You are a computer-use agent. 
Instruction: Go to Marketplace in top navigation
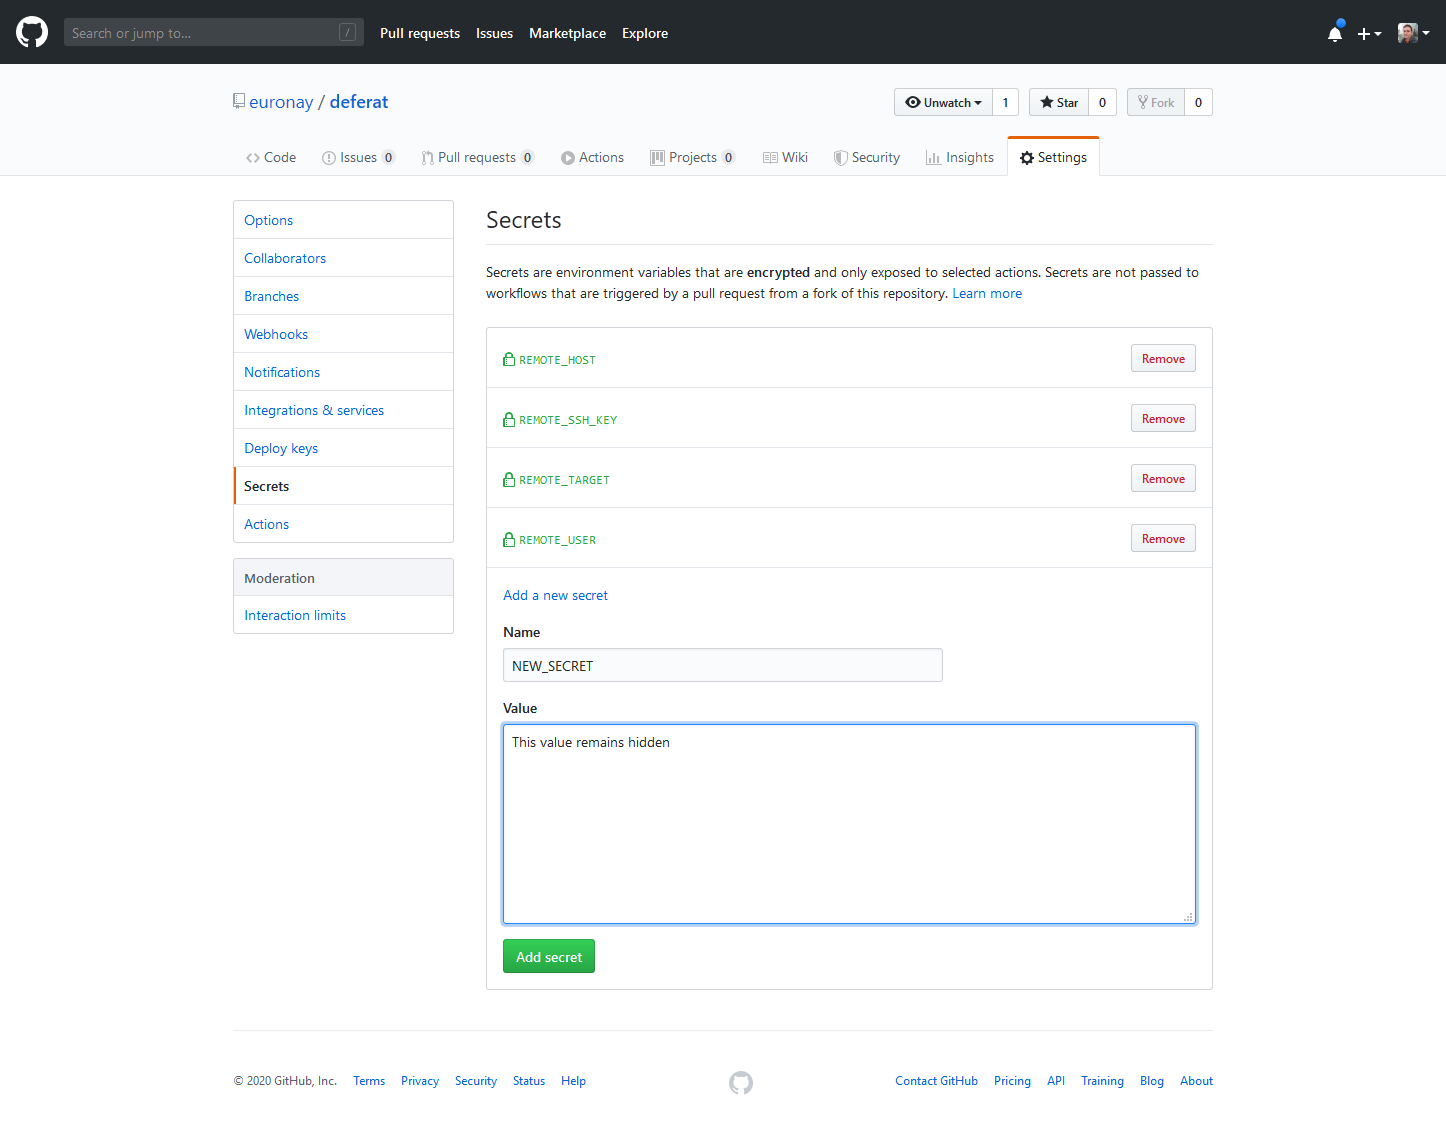pyautogui.click(x=567, y=33)
